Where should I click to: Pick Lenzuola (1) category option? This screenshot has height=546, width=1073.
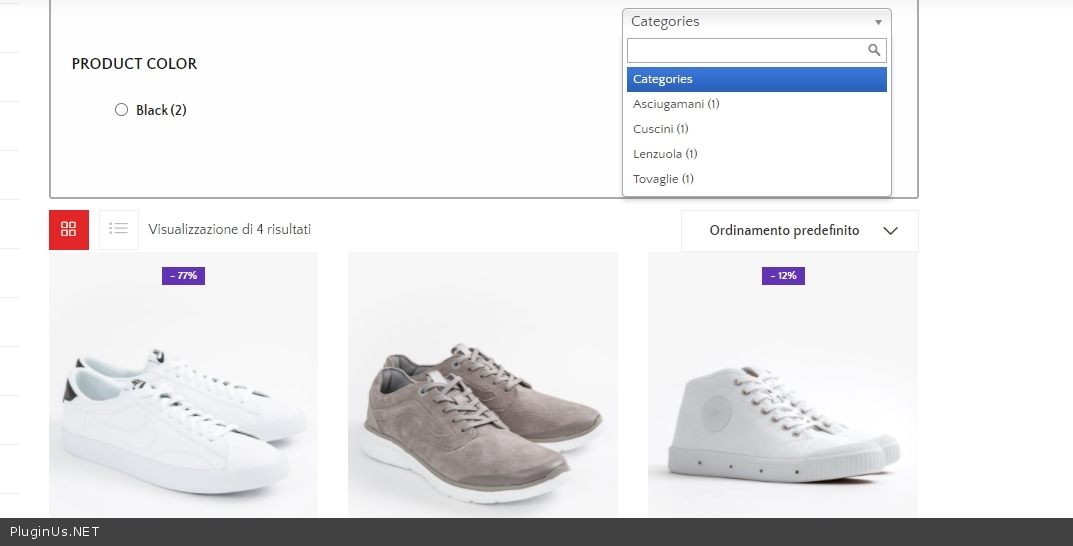[x=665, y=154]
